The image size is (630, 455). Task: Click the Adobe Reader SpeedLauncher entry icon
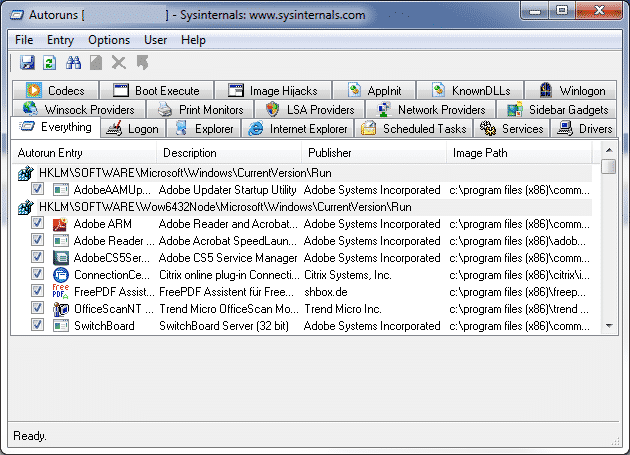pos(61,241)
